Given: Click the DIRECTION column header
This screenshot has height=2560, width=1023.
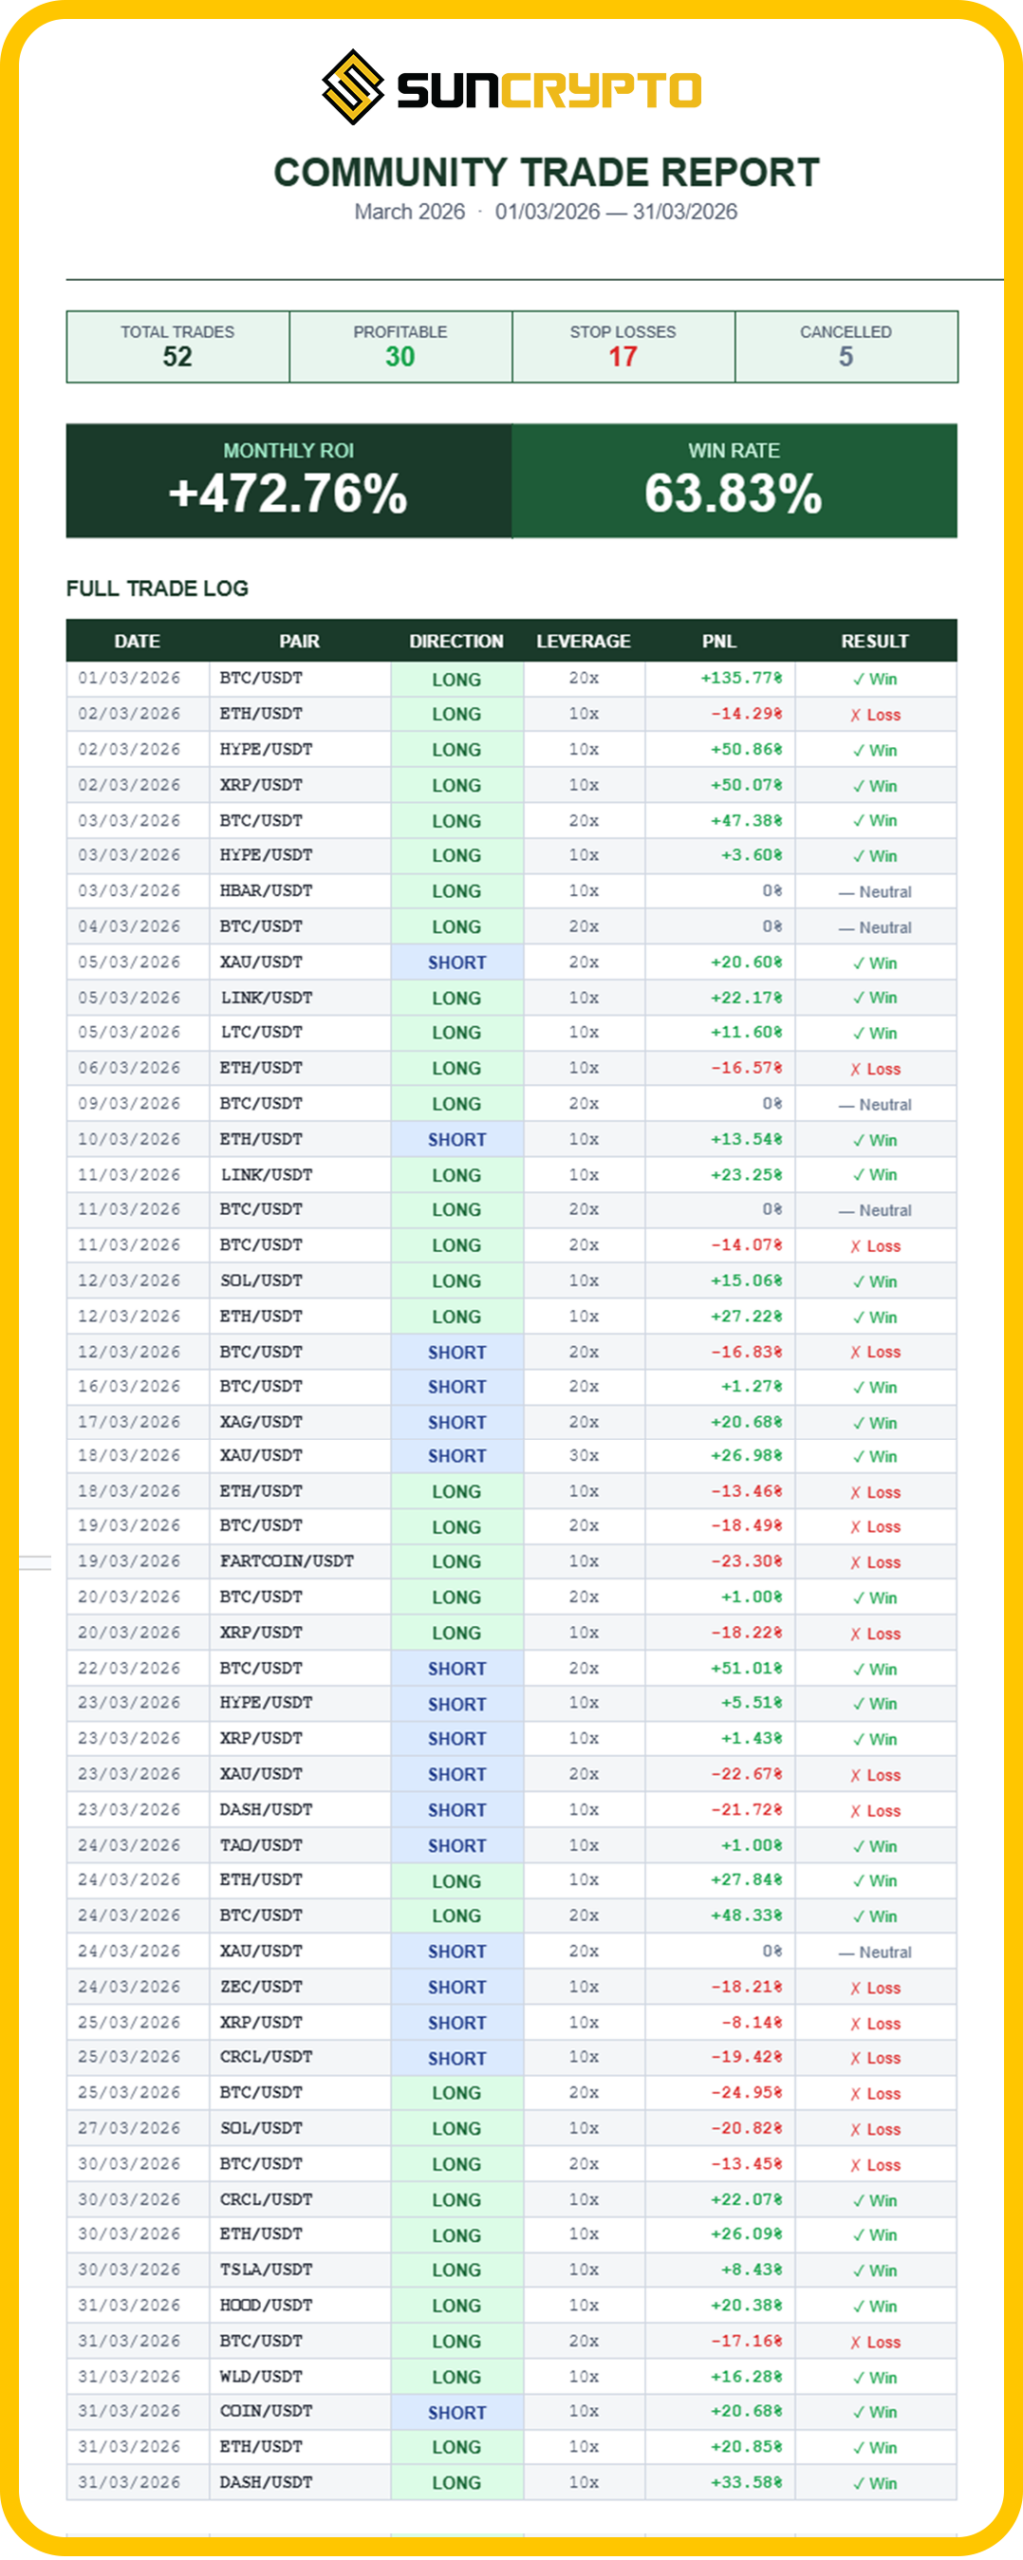Looking at the screenshot, I should point(456,641).
